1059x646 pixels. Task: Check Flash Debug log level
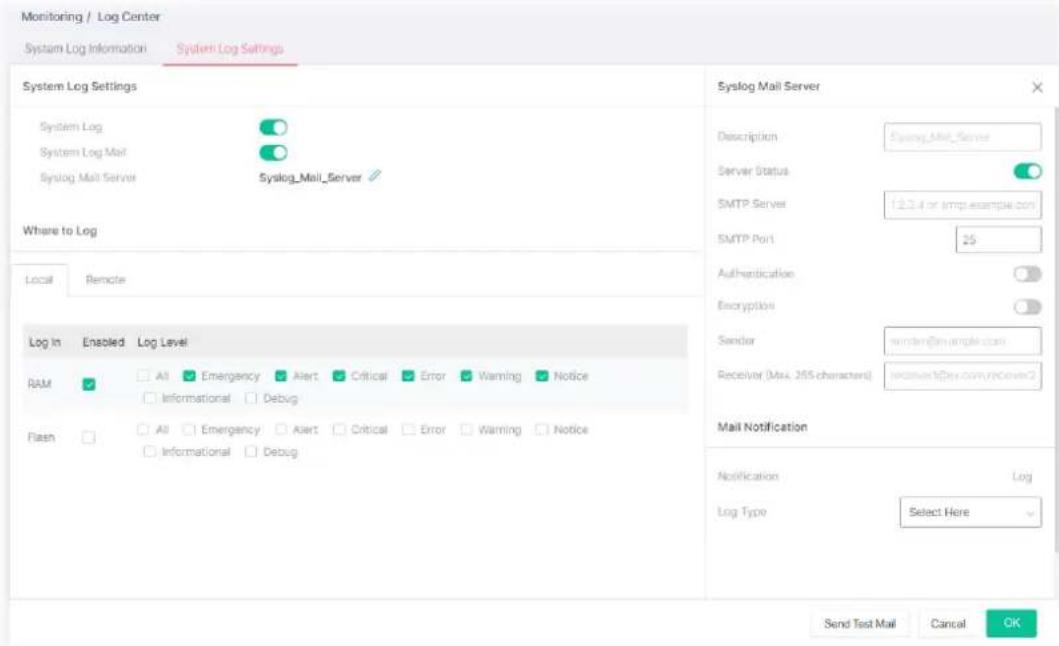click(251, 451)
